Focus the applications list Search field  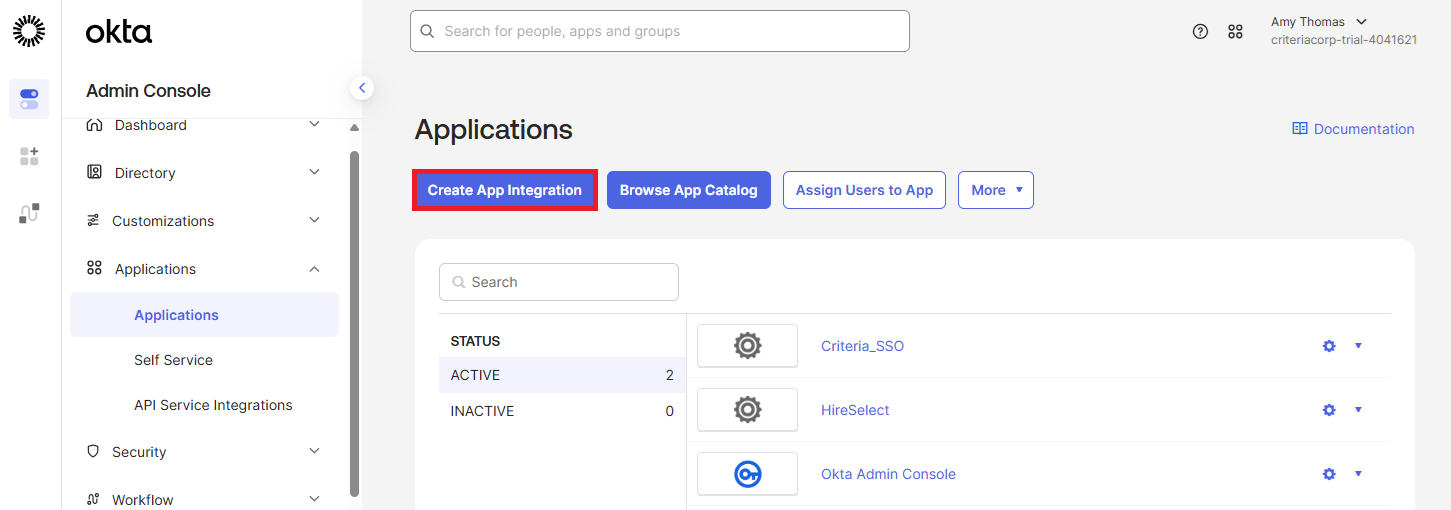(559, 282)
